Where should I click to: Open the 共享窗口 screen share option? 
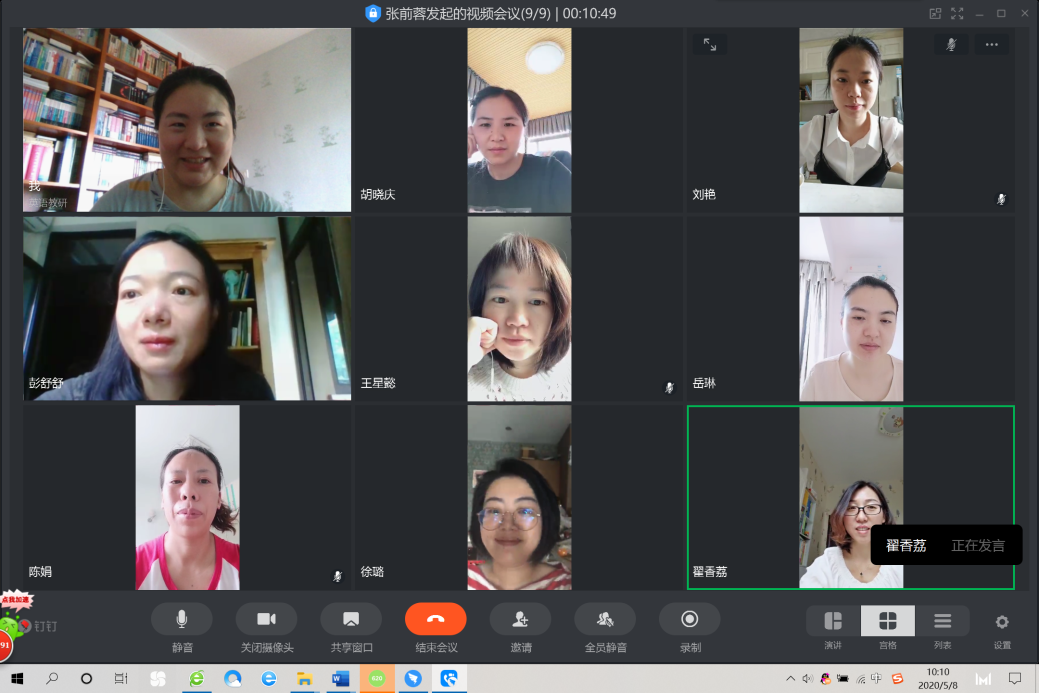[x=351, y=619]
